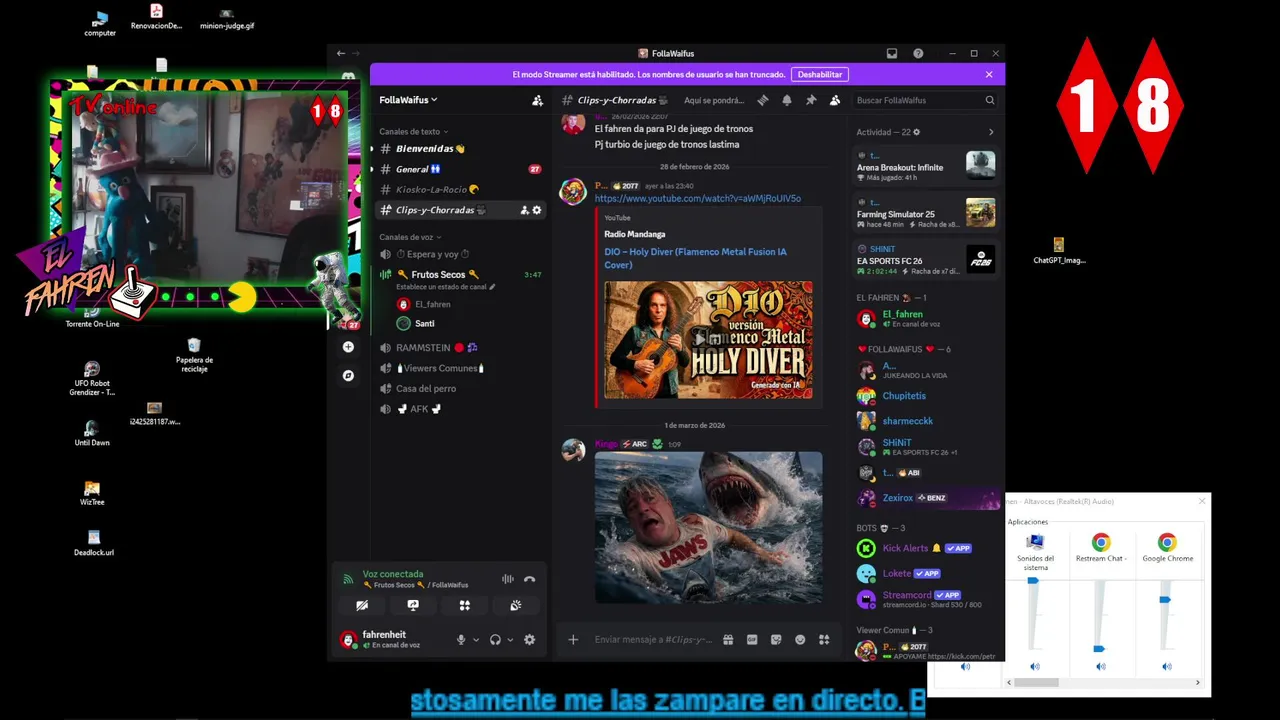The image size is (1280, 720).
Task: Click Deshabilitar streamer mode button
Action: tap(820, 74)
